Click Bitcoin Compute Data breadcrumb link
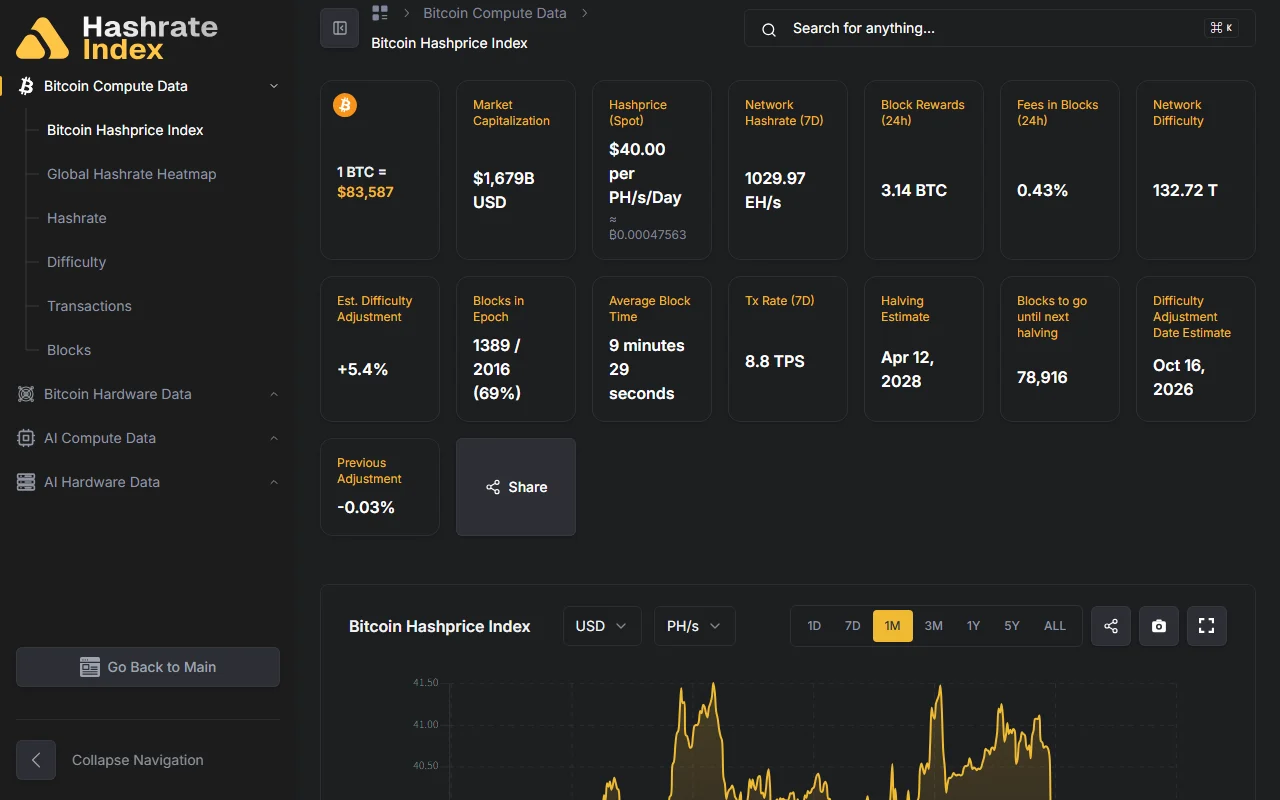1280x800 pixels. 495,13
